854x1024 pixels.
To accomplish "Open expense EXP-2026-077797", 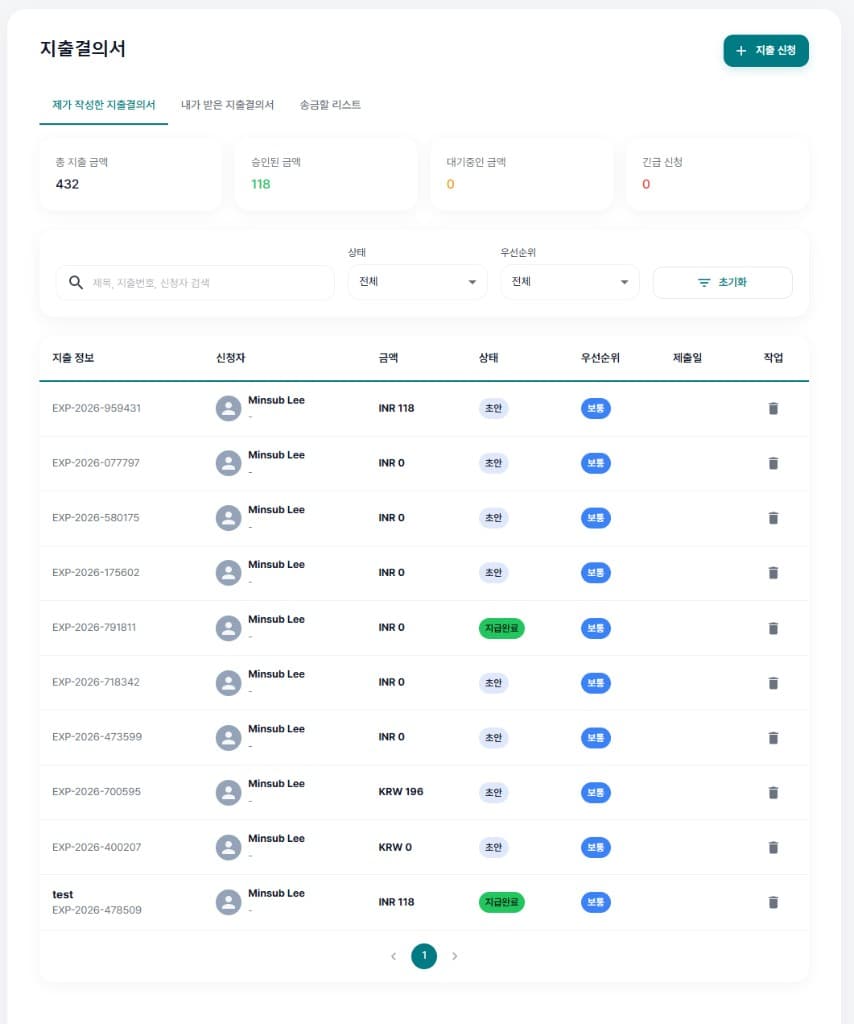I will click(x=96, y=463).
